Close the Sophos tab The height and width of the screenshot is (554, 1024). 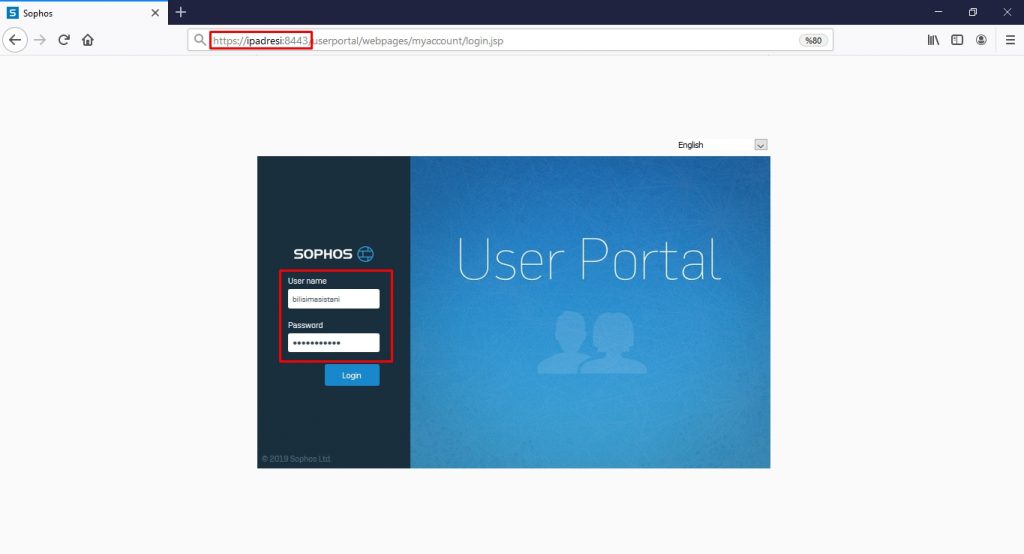(155, 12)
